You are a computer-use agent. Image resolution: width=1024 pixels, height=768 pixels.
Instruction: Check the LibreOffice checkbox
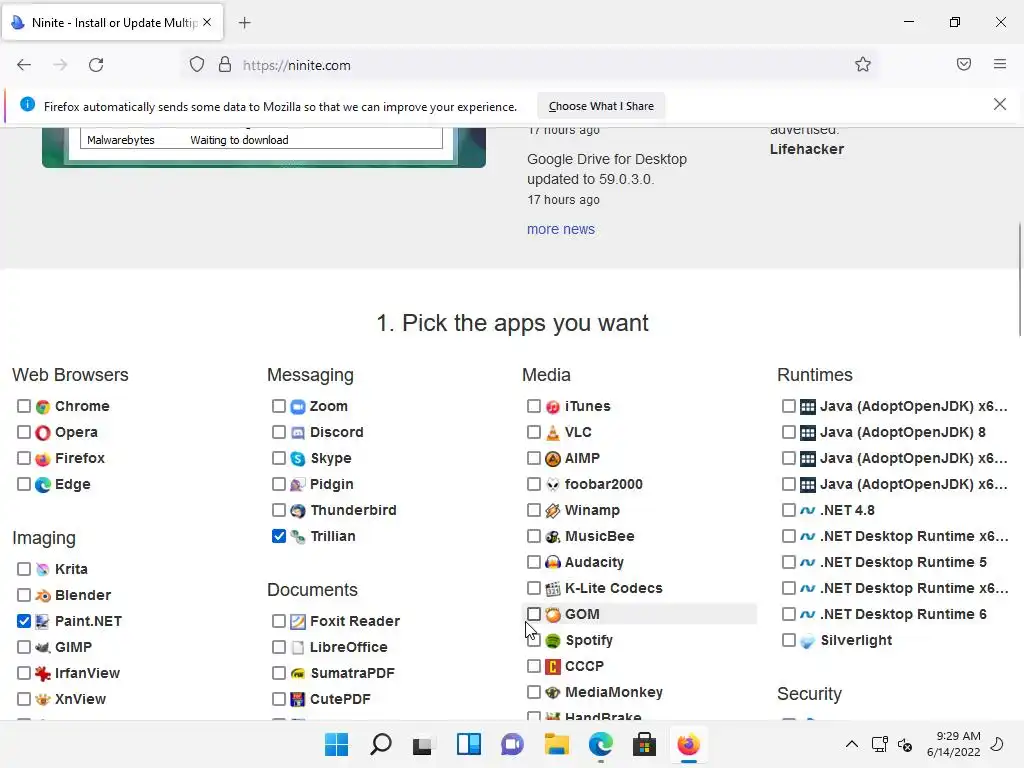(x=279, y=647)
